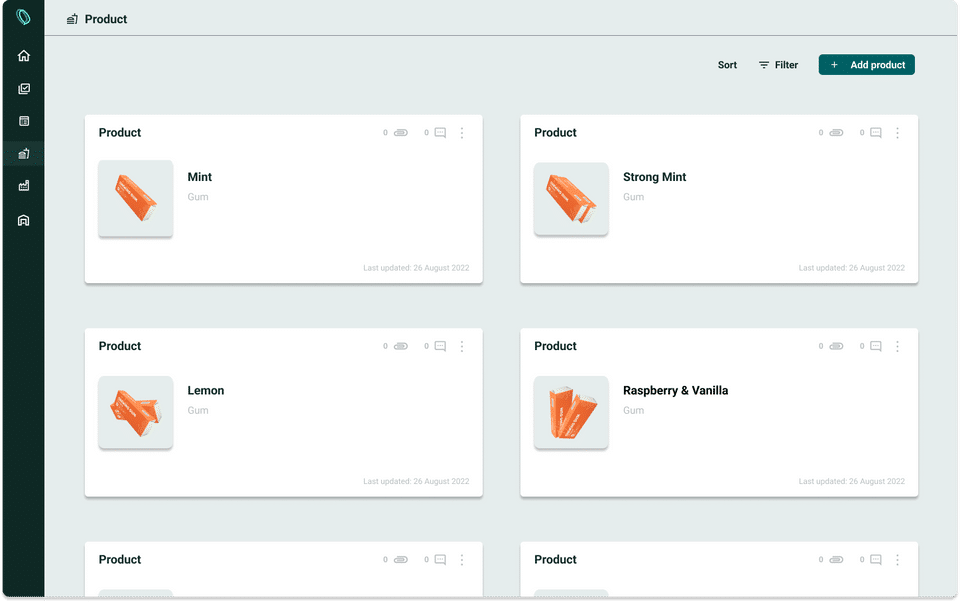Open the checklist tasks sidebar icon
The height and width of the screenshot is (602, 960).
pos(24,89)
